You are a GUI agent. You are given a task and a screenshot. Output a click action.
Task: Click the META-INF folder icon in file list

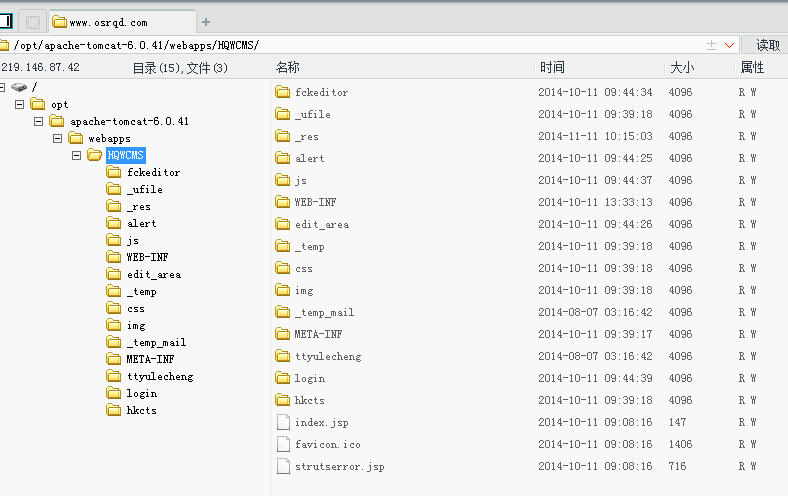tap(282, 334)
